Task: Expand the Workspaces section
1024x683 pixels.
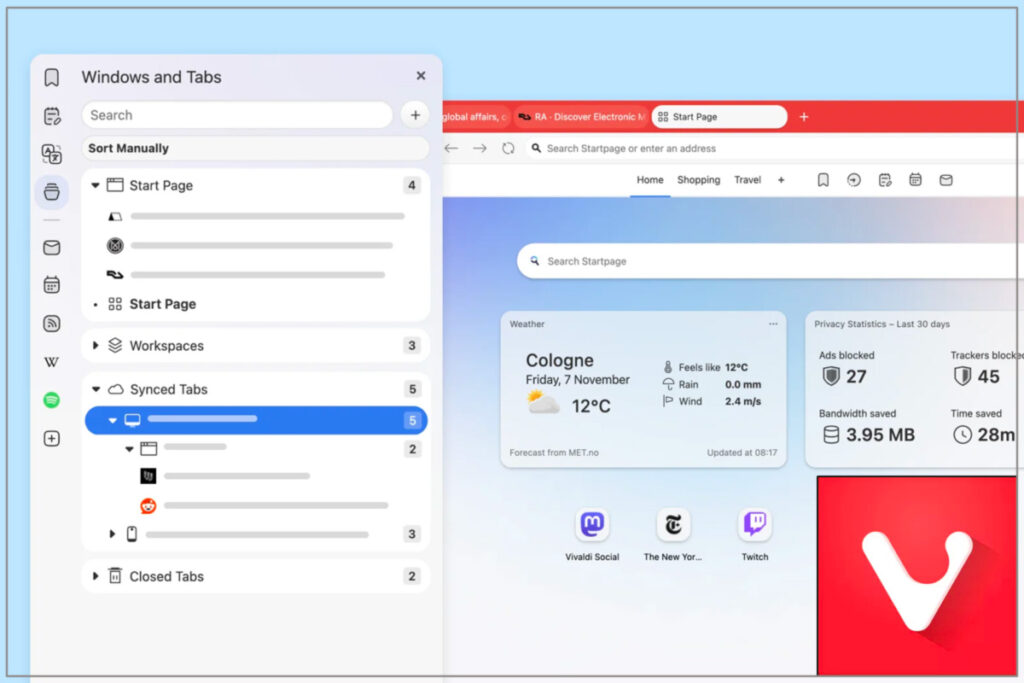Action: tap(96, 346)
